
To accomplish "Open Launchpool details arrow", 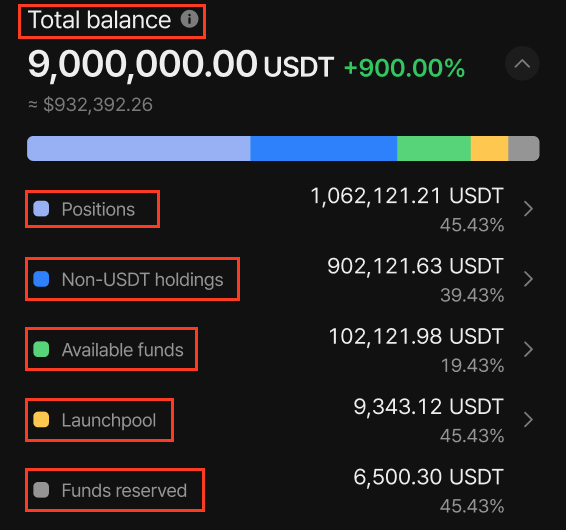I will point(528,420).
